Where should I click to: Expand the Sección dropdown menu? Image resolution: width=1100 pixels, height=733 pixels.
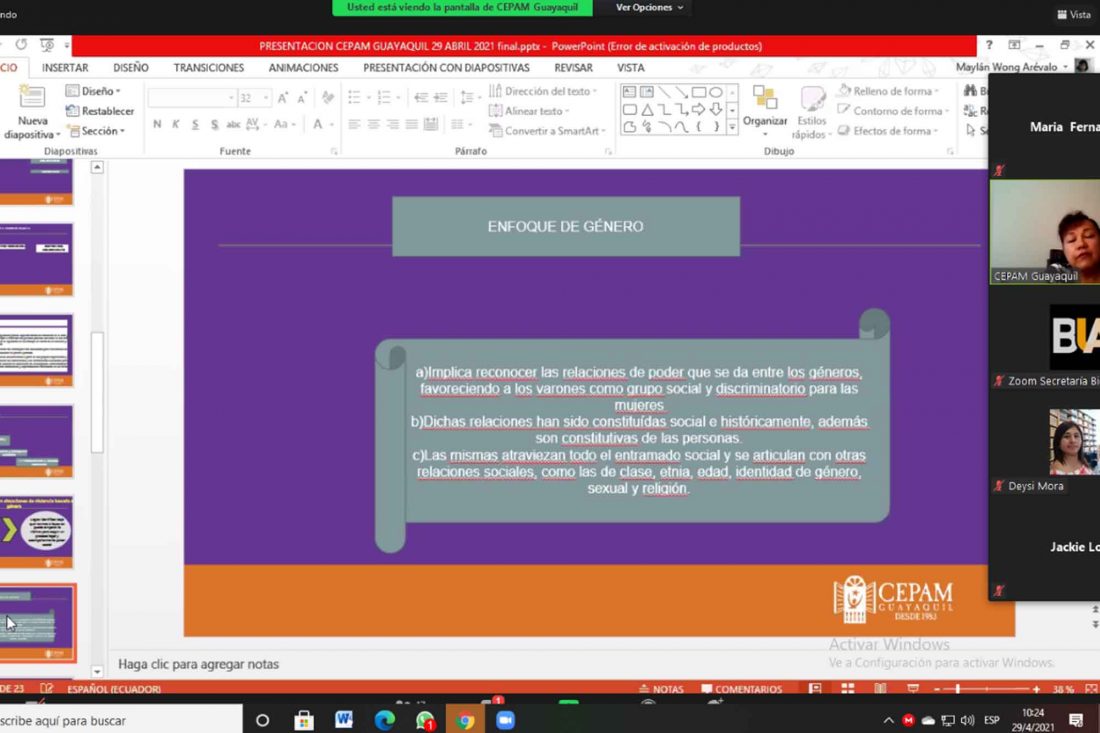pos(97,131)
